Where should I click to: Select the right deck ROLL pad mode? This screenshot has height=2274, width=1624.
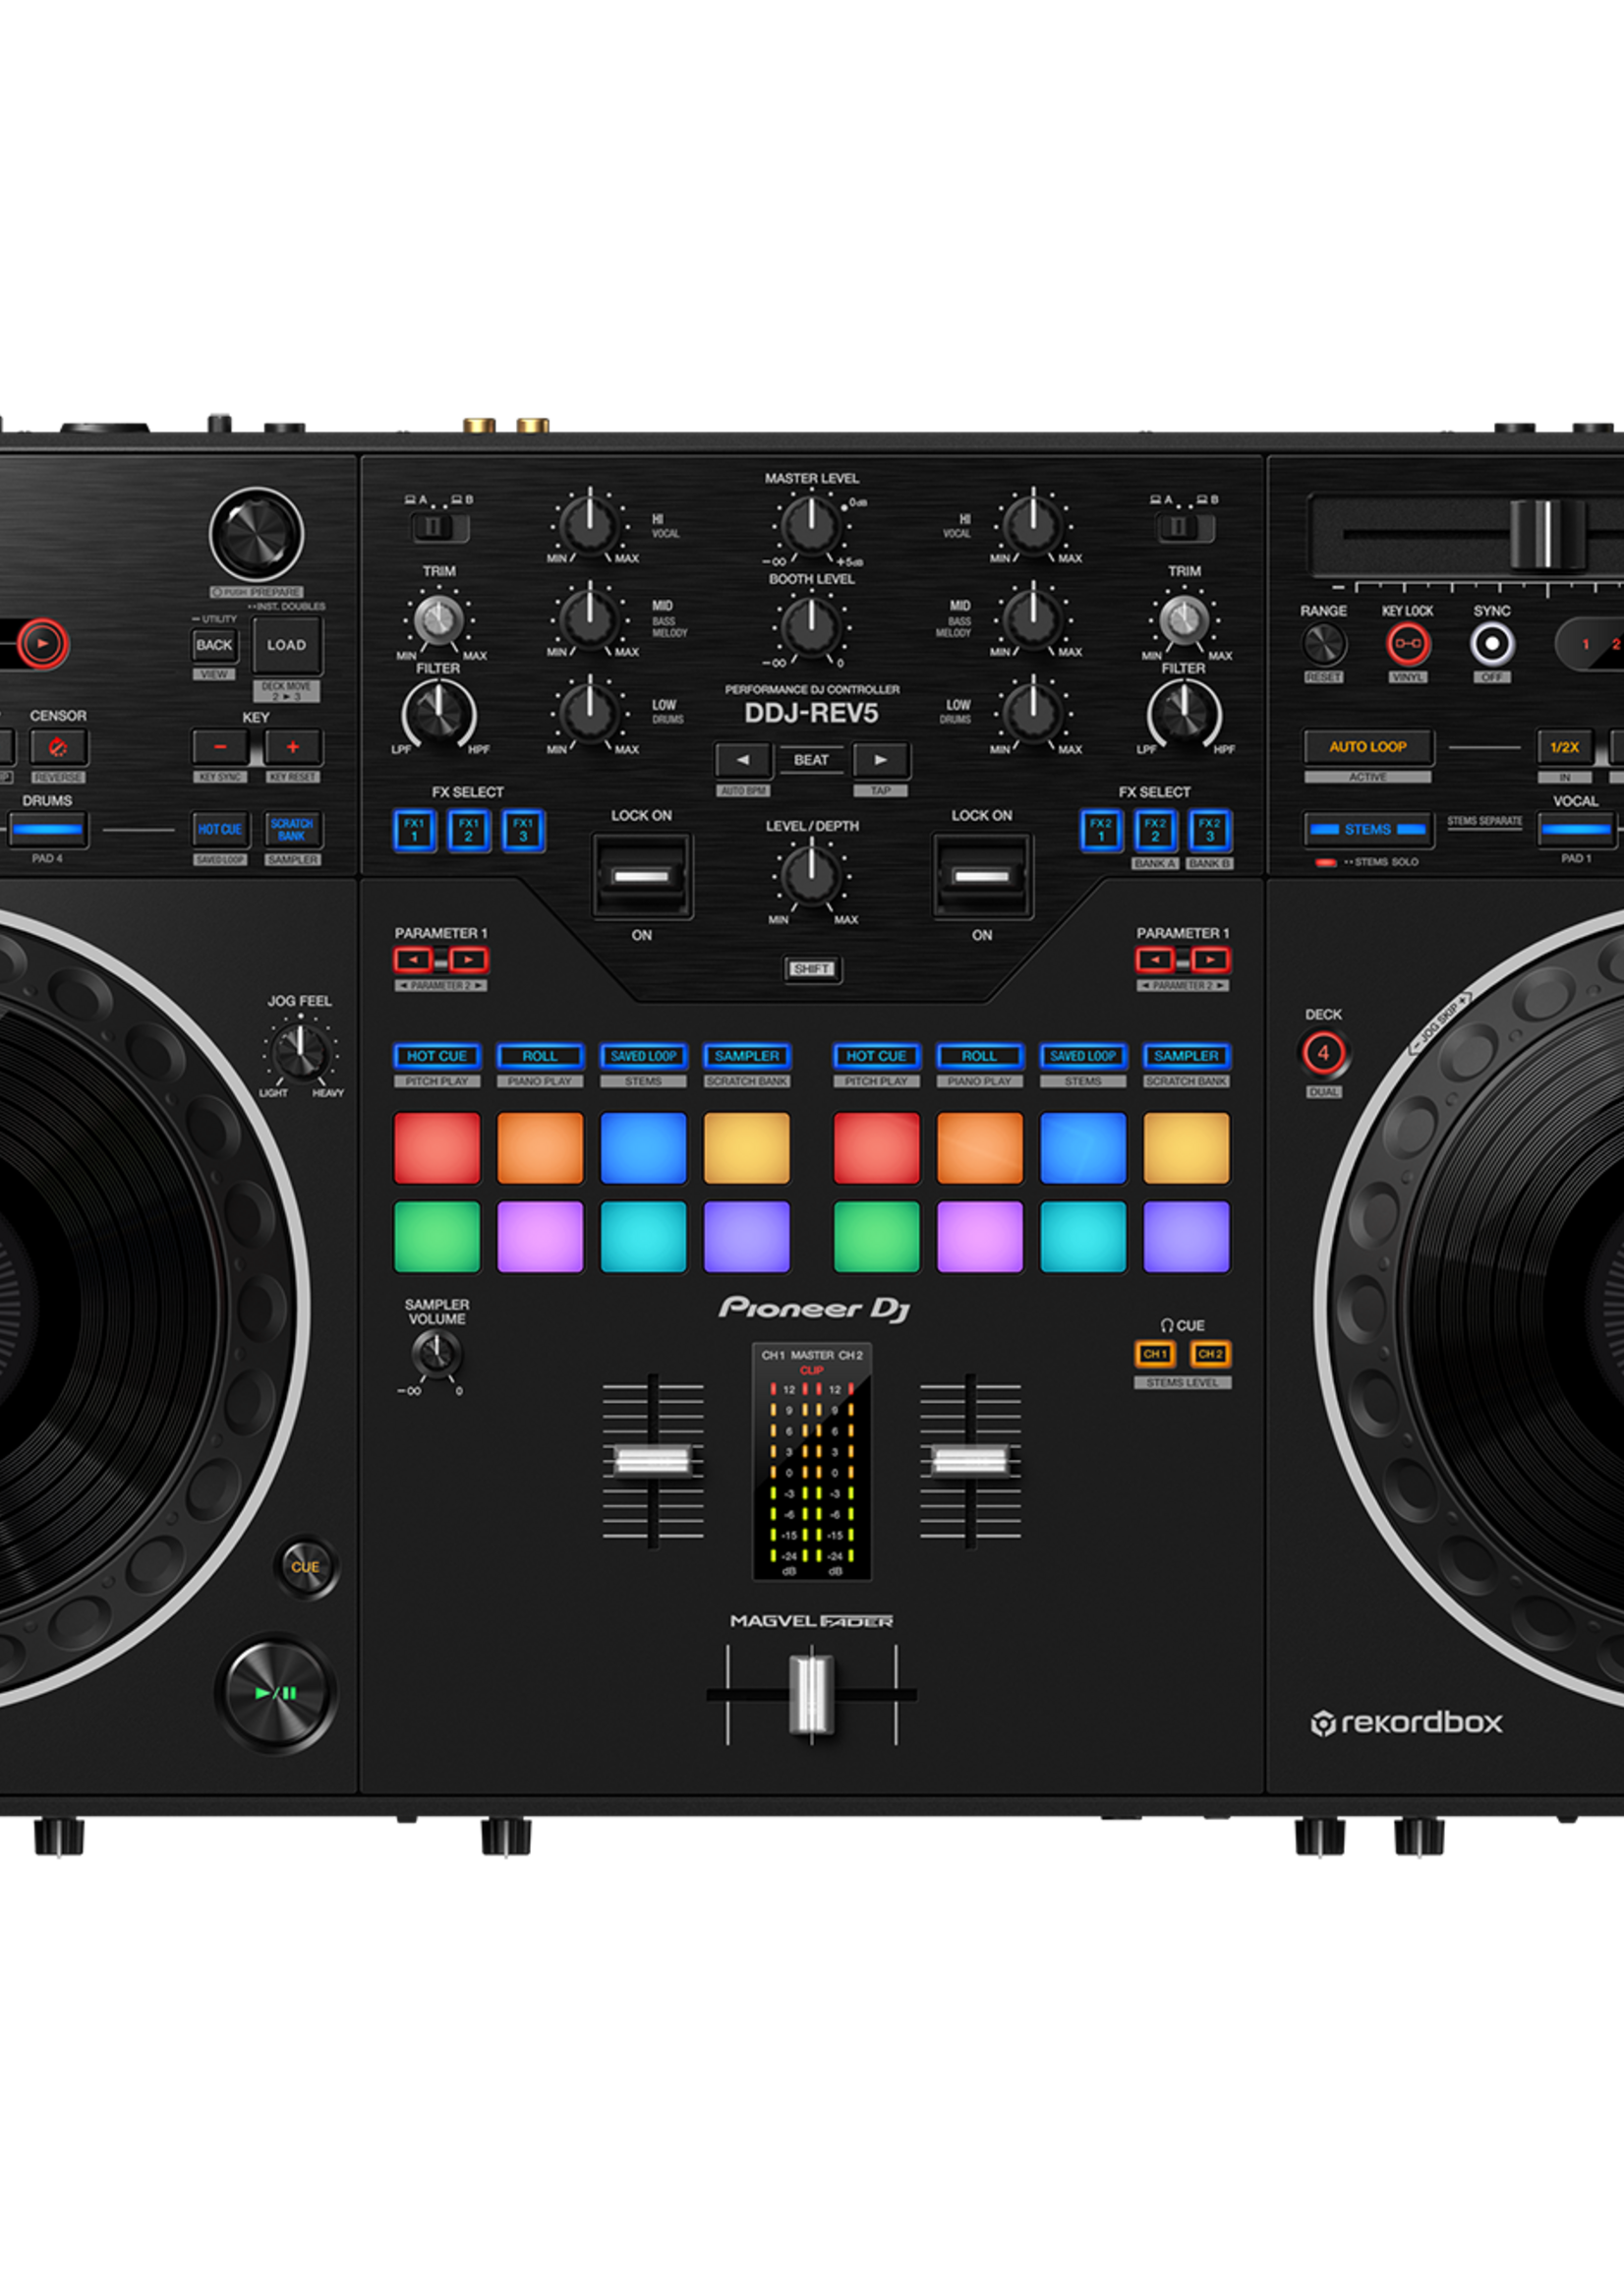tap(979, 1056)
